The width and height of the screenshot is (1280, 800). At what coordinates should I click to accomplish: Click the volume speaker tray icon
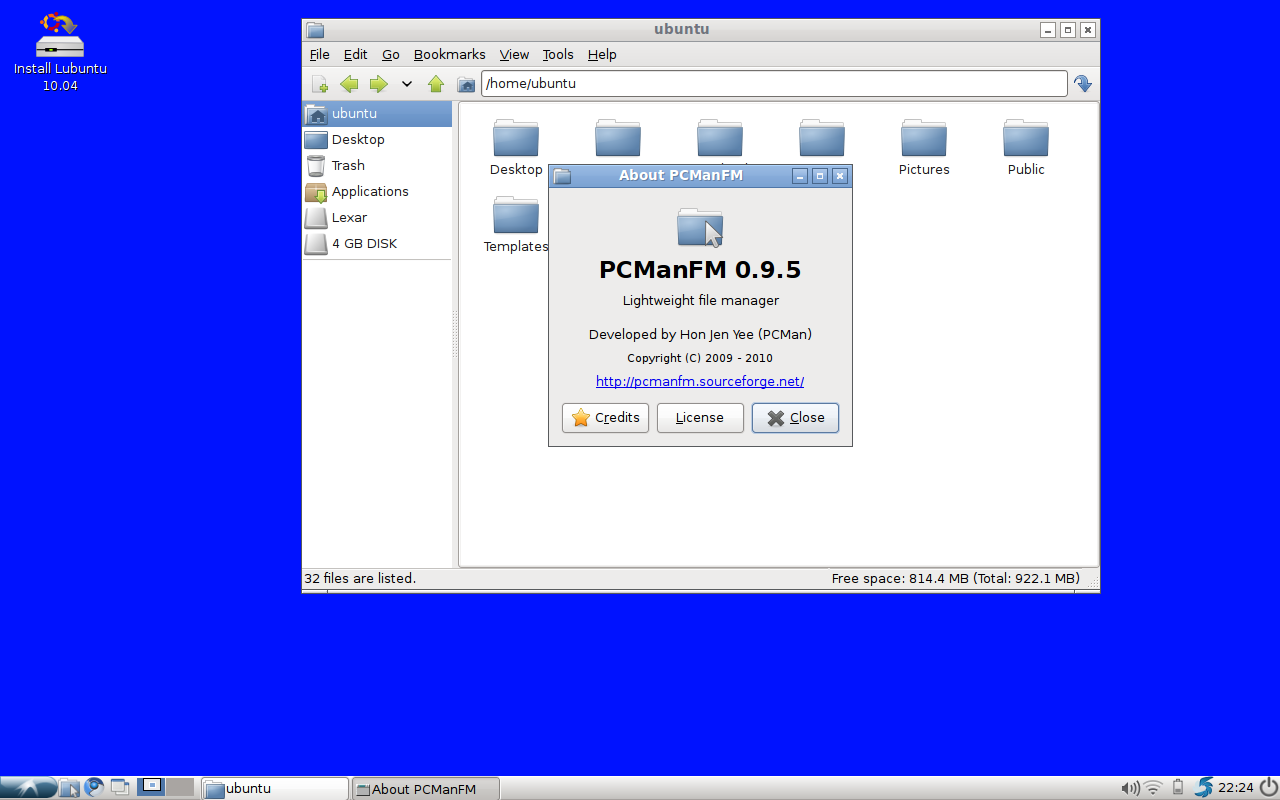[1130, 788]
